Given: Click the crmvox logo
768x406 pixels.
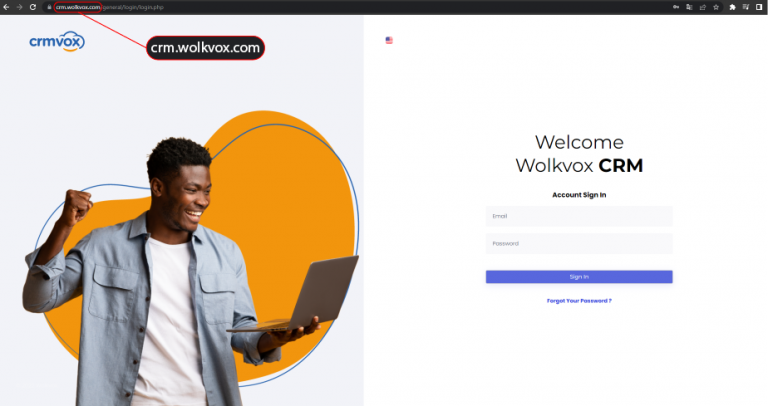Looking at the screenshot, I should point(57,42).
